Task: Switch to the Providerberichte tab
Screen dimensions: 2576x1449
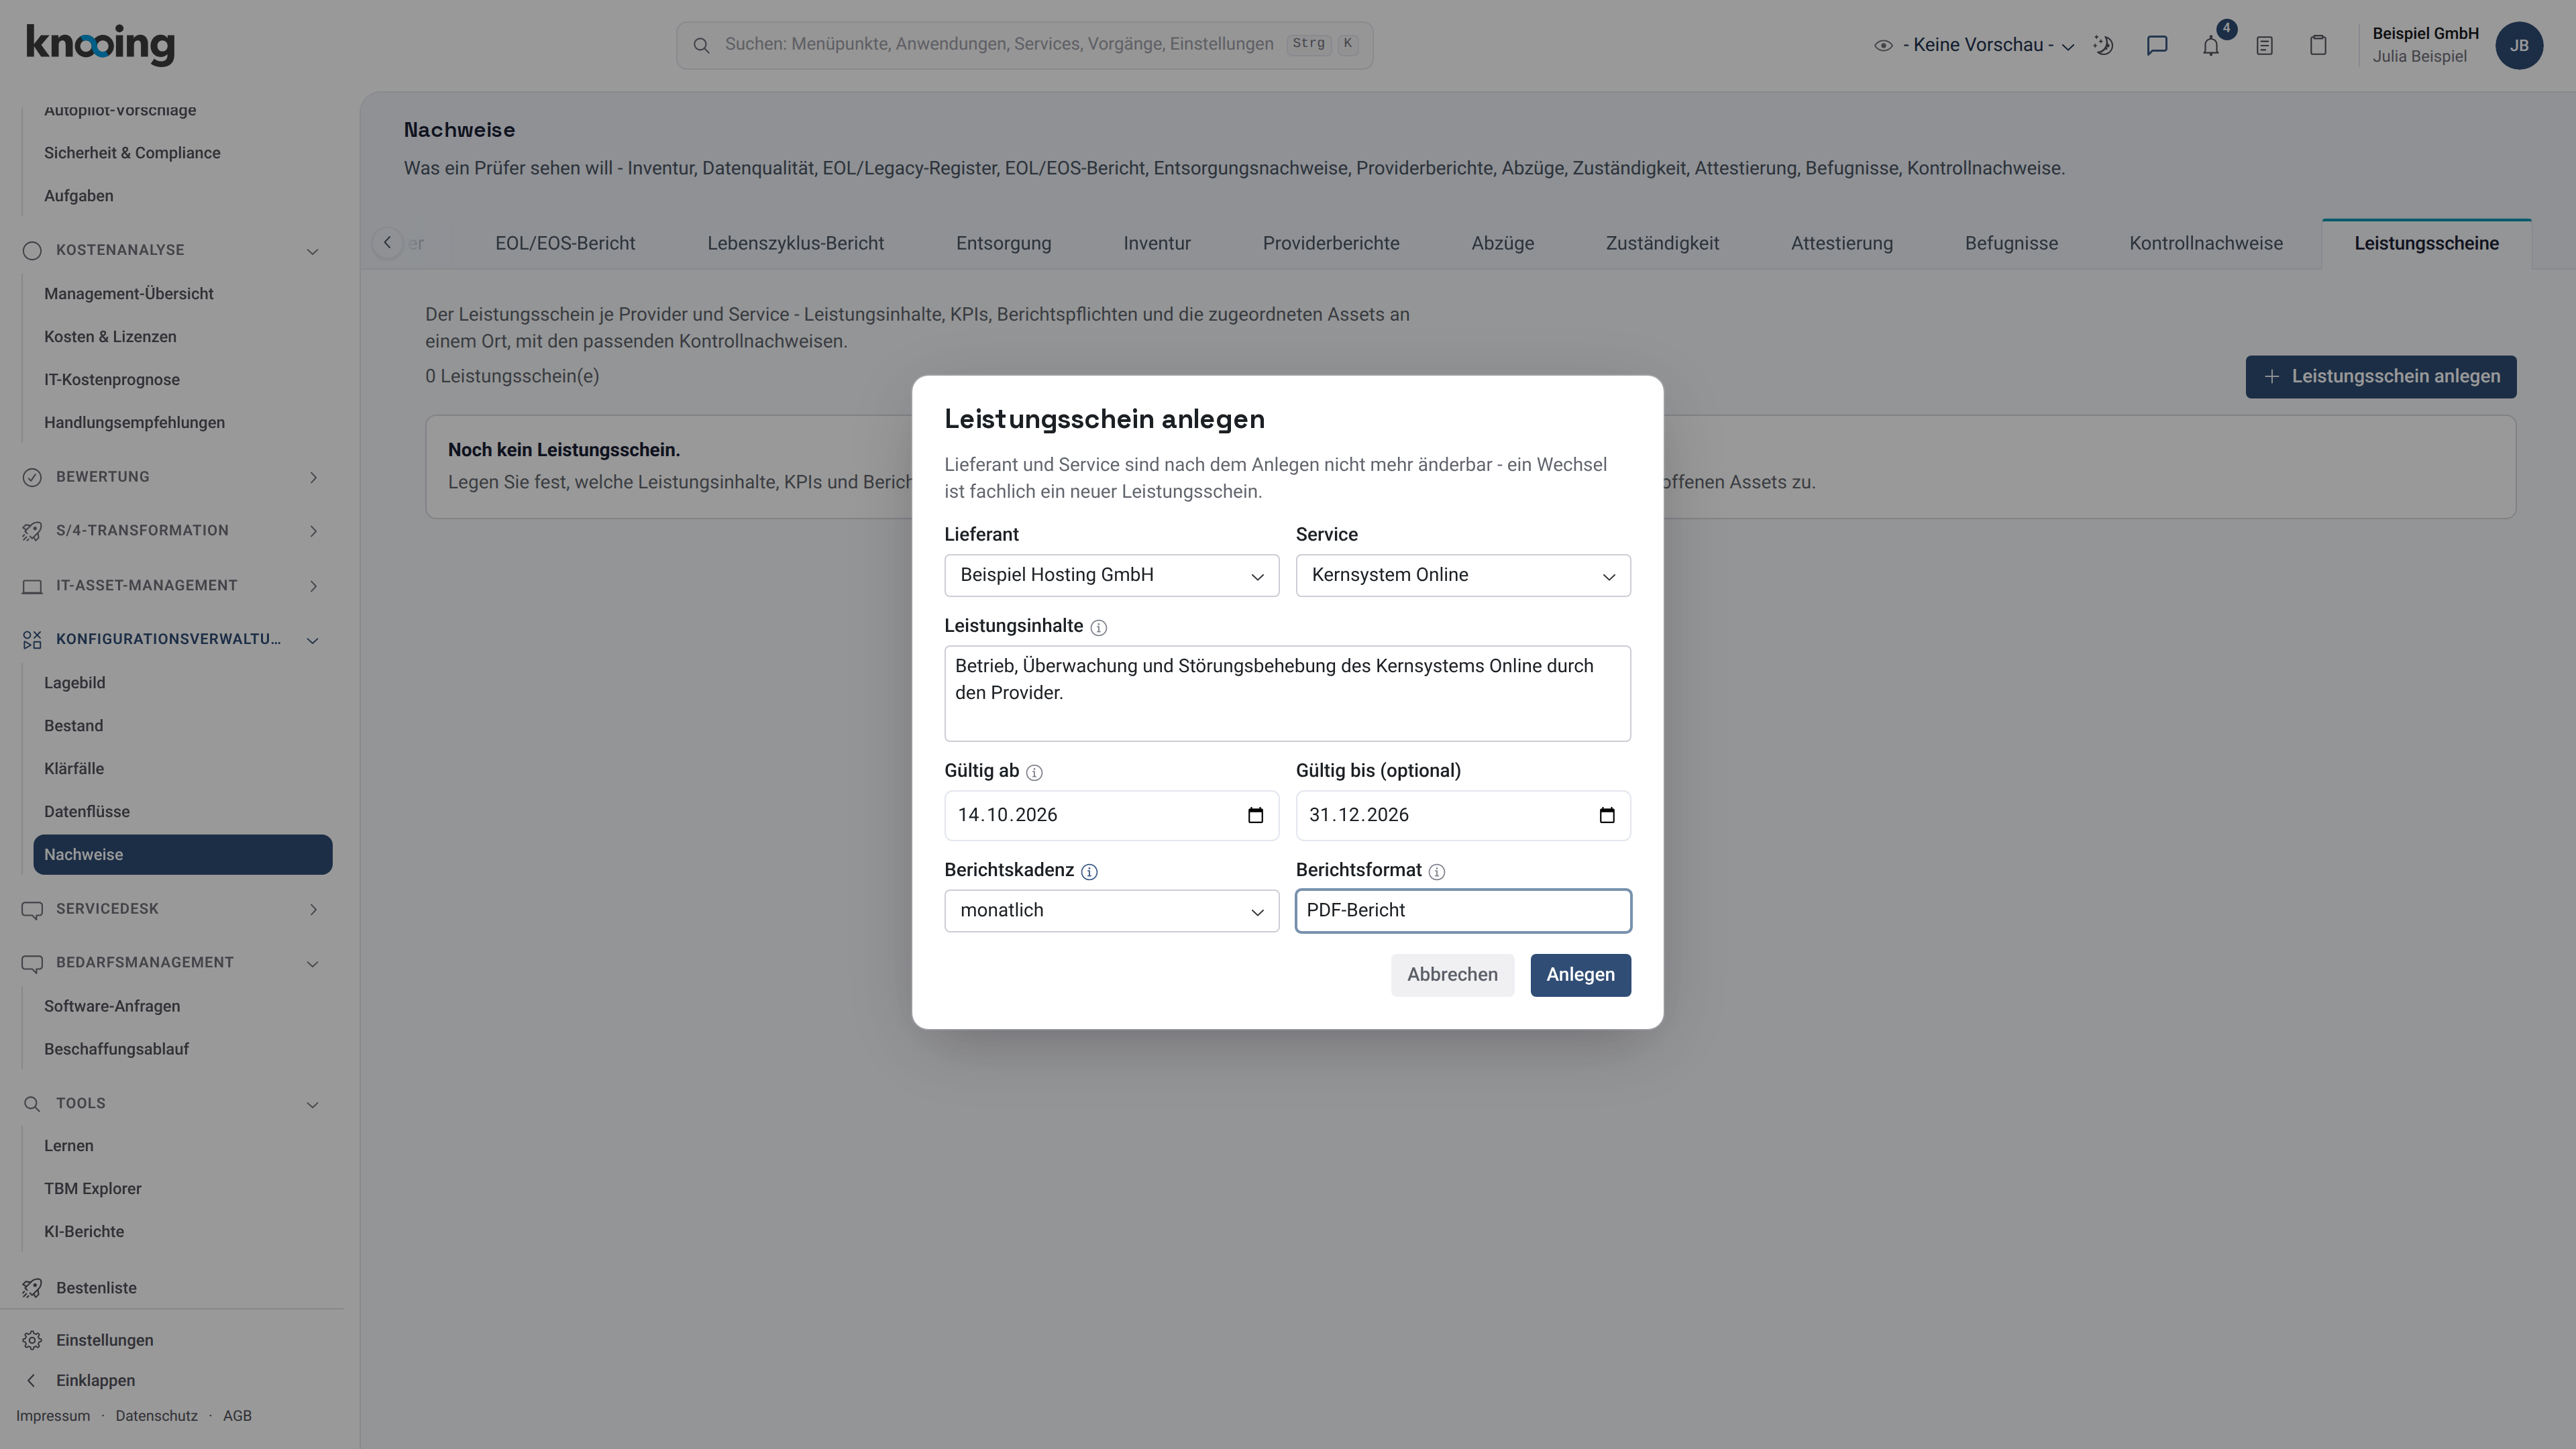Action: pos(1330,243)
